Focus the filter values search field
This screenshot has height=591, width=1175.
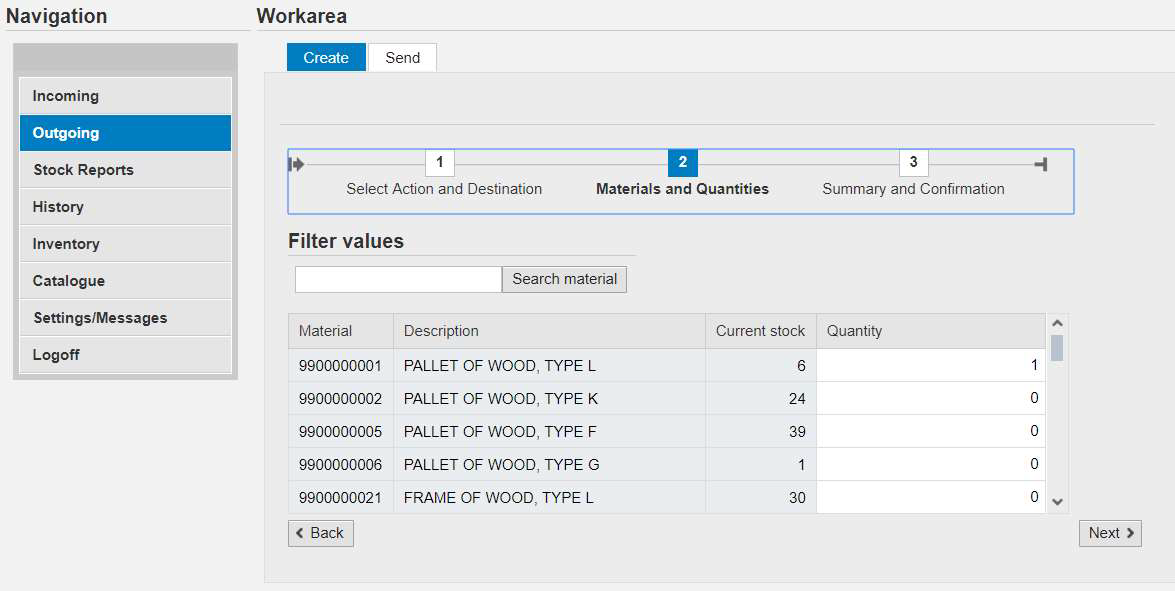coord(399,279)
